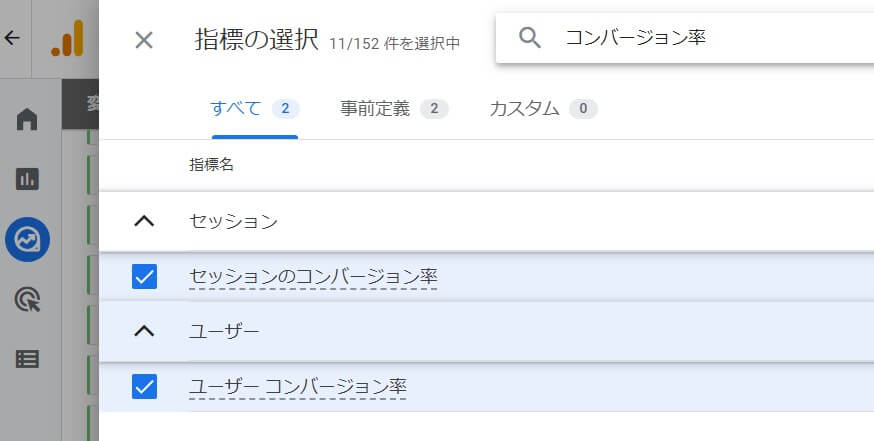Focus the コンバージョン率 search field
Screen dimensions: 874x441
click(x=684, y=38)
